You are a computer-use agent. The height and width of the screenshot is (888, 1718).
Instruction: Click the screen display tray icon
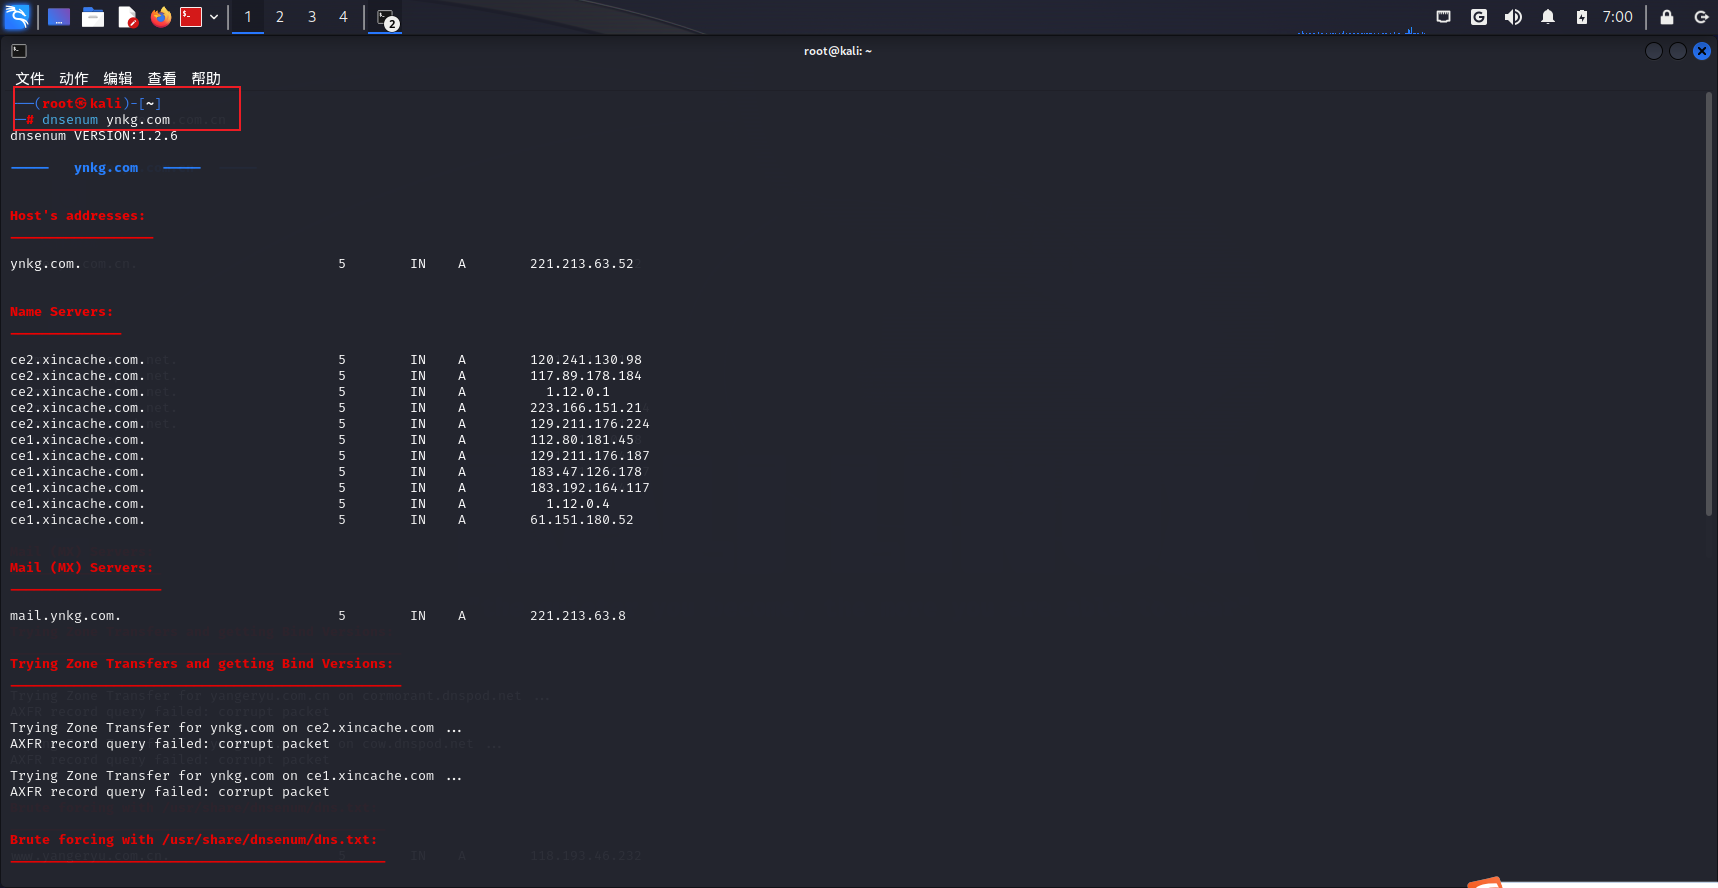pos(1443,17)
